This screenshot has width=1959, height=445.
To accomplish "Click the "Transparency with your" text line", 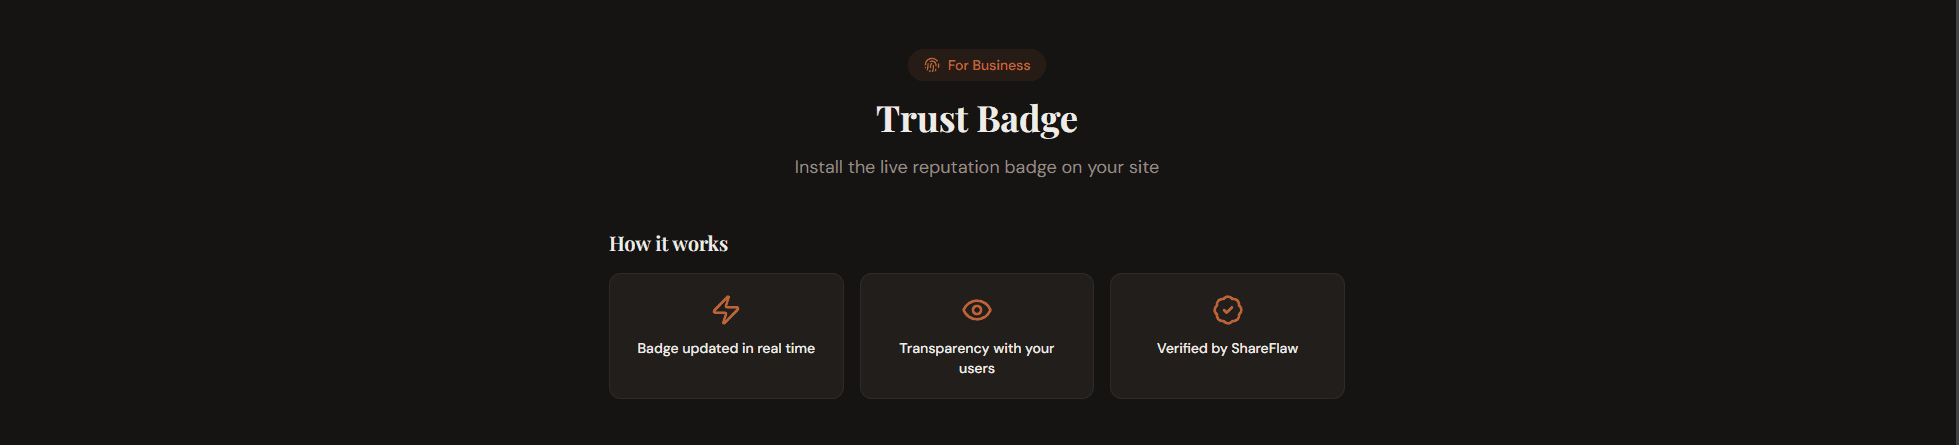I will click(977, 348).
